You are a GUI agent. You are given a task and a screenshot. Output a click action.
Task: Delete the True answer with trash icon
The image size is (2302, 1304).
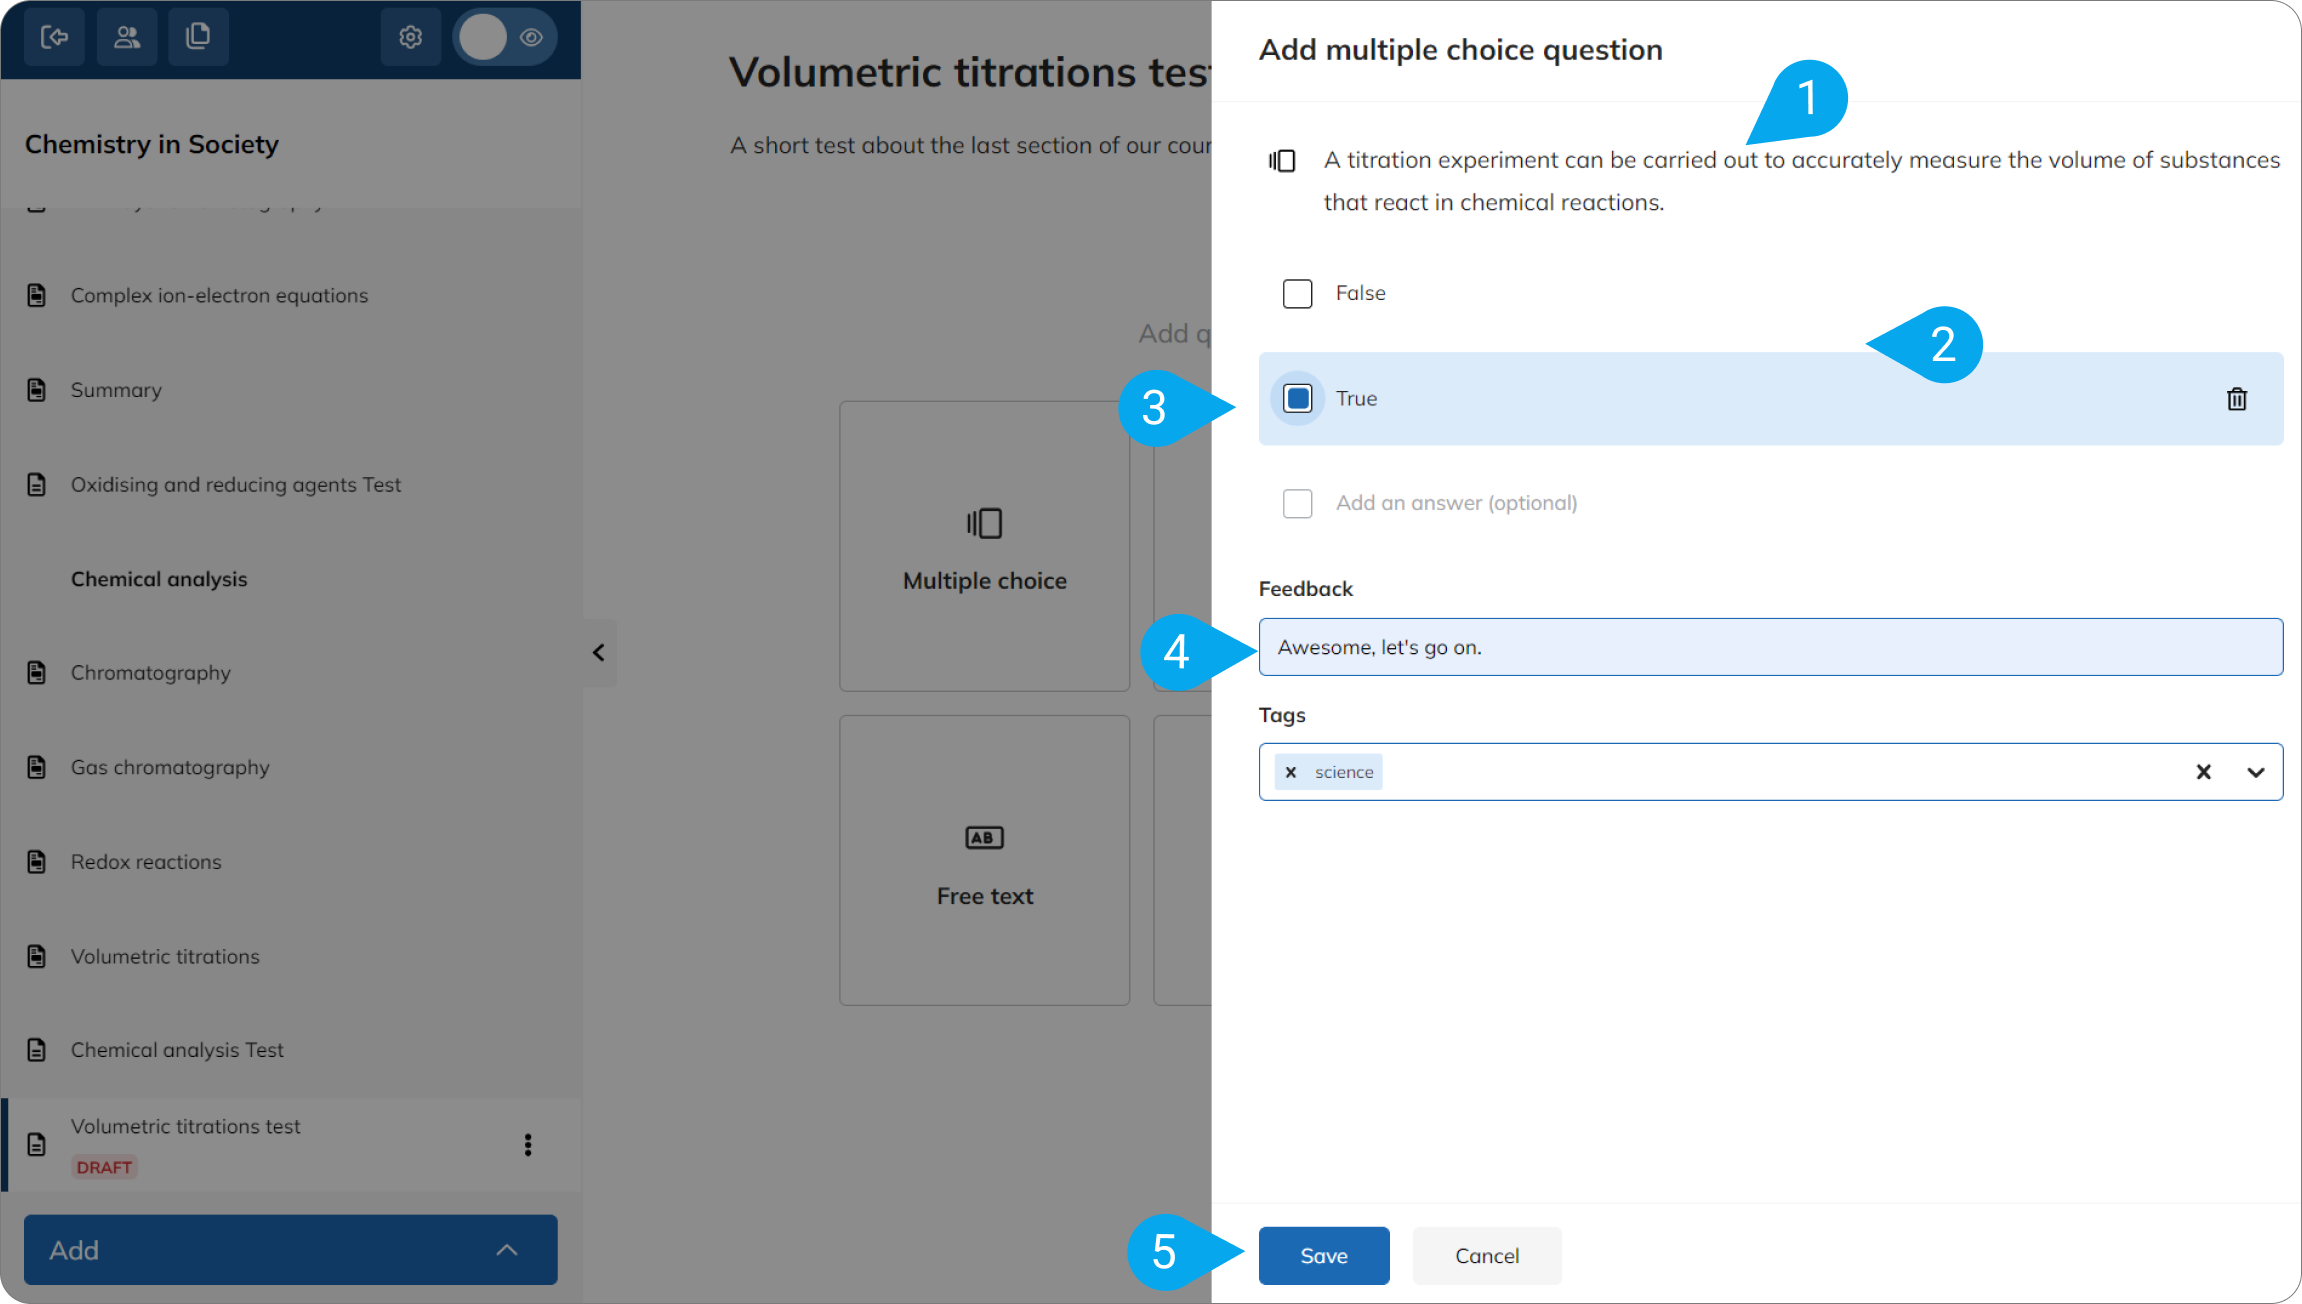2237,399
